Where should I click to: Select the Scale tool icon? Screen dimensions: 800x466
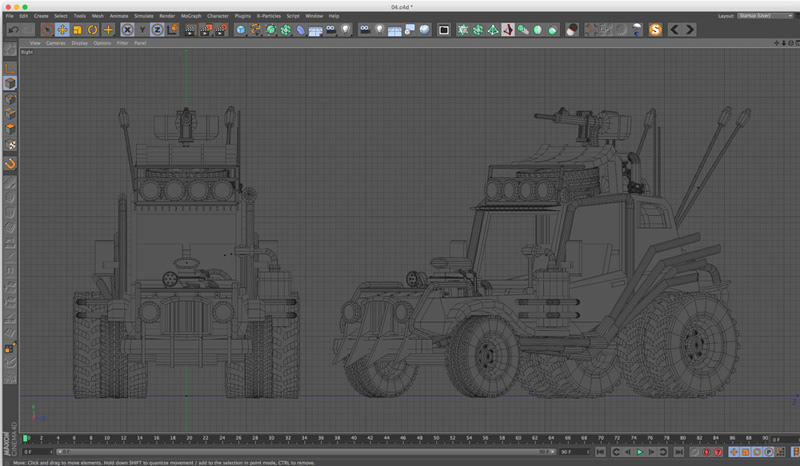click(x=78, y=30)
